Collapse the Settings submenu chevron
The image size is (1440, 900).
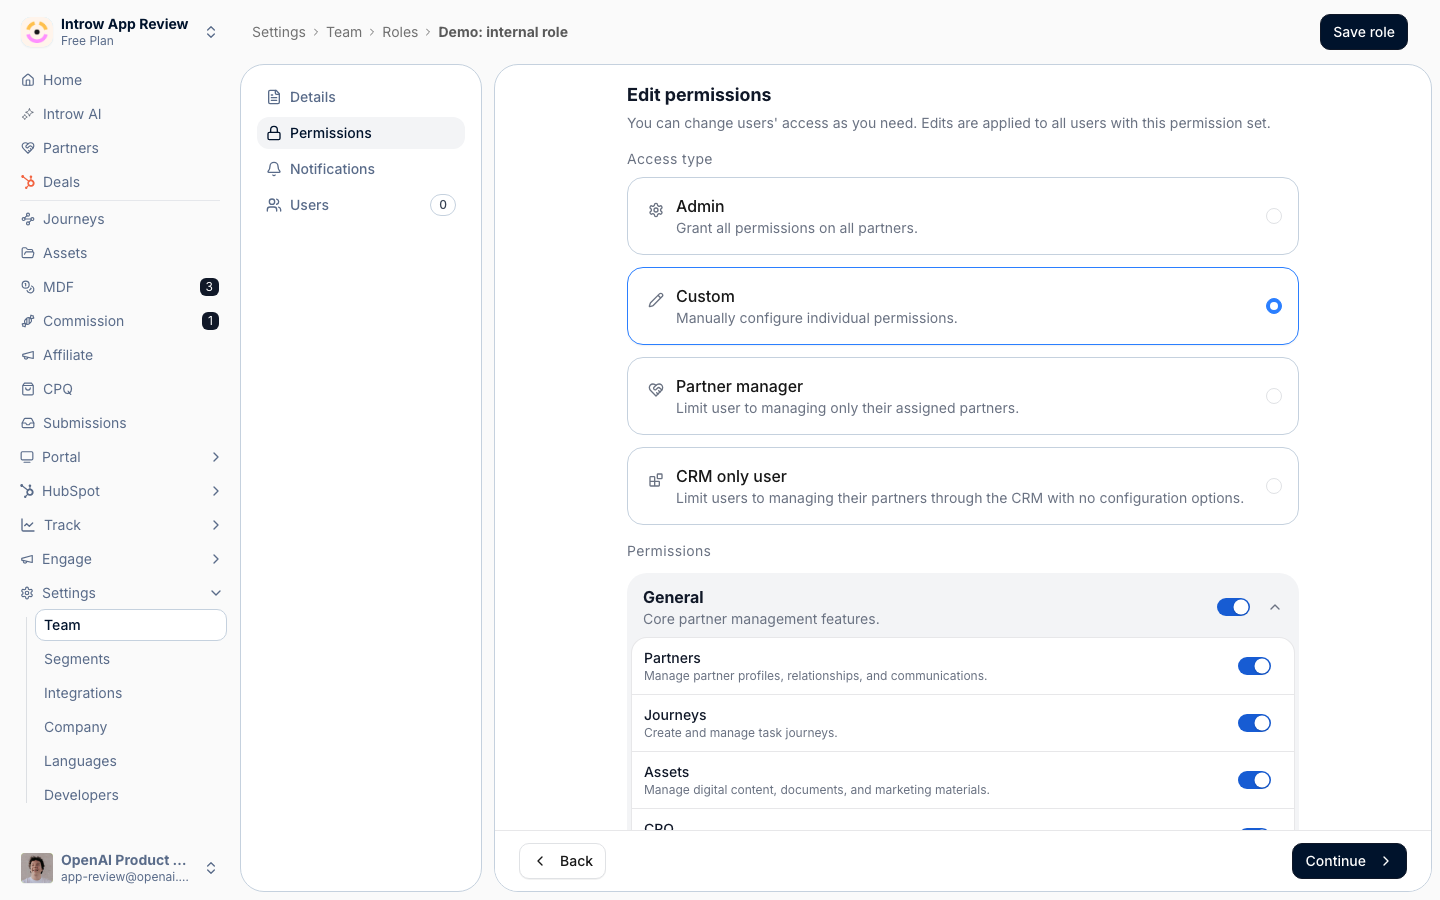(x=216, y=593)
